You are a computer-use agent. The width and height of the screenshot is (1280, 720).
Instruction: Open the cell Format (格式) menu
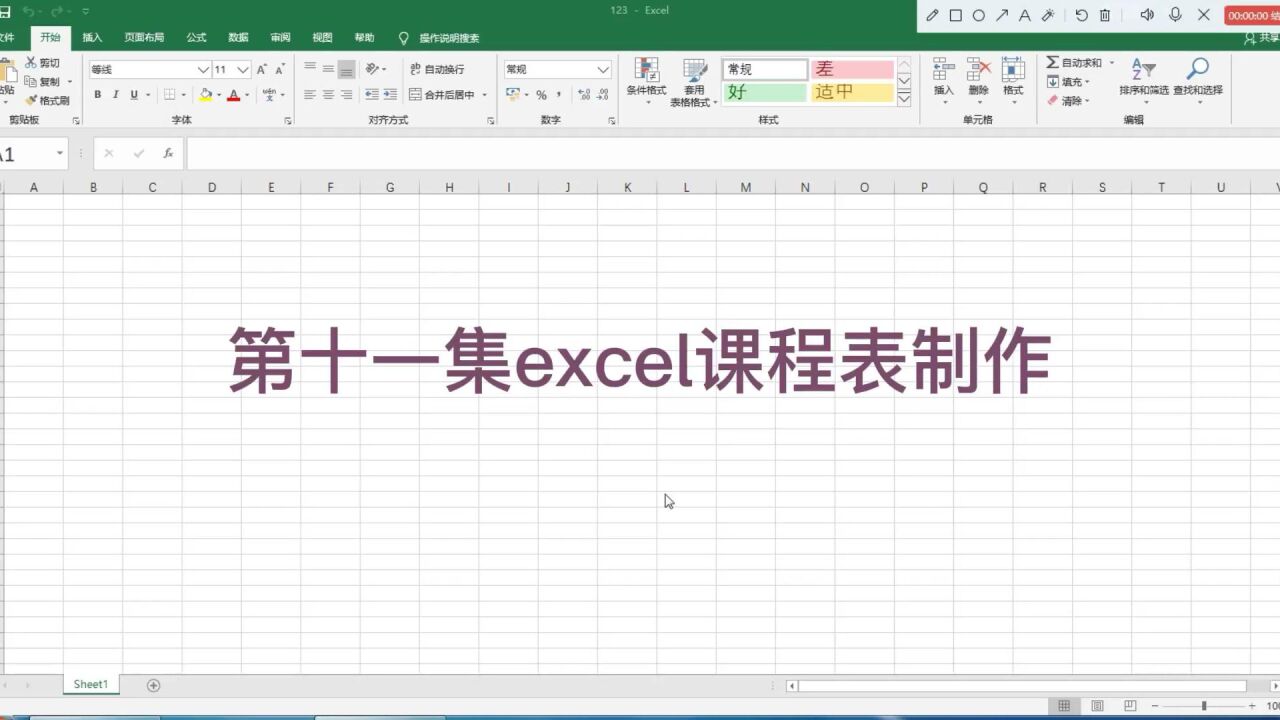click(x=1013, y=81)
